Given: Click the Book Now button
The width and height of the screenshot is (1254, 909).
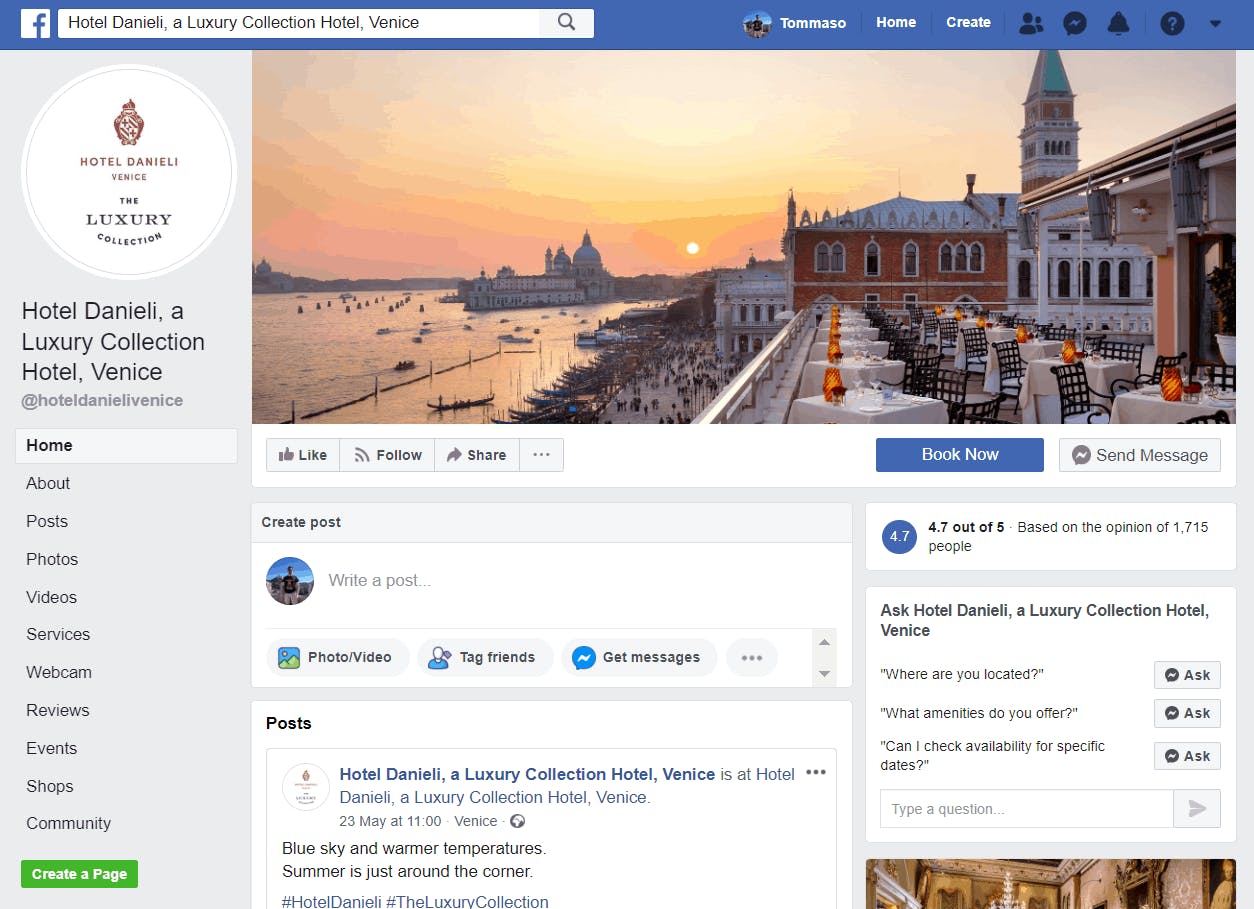Looking at the screenshot, I should pyautogui.click(x=960, y=454).
